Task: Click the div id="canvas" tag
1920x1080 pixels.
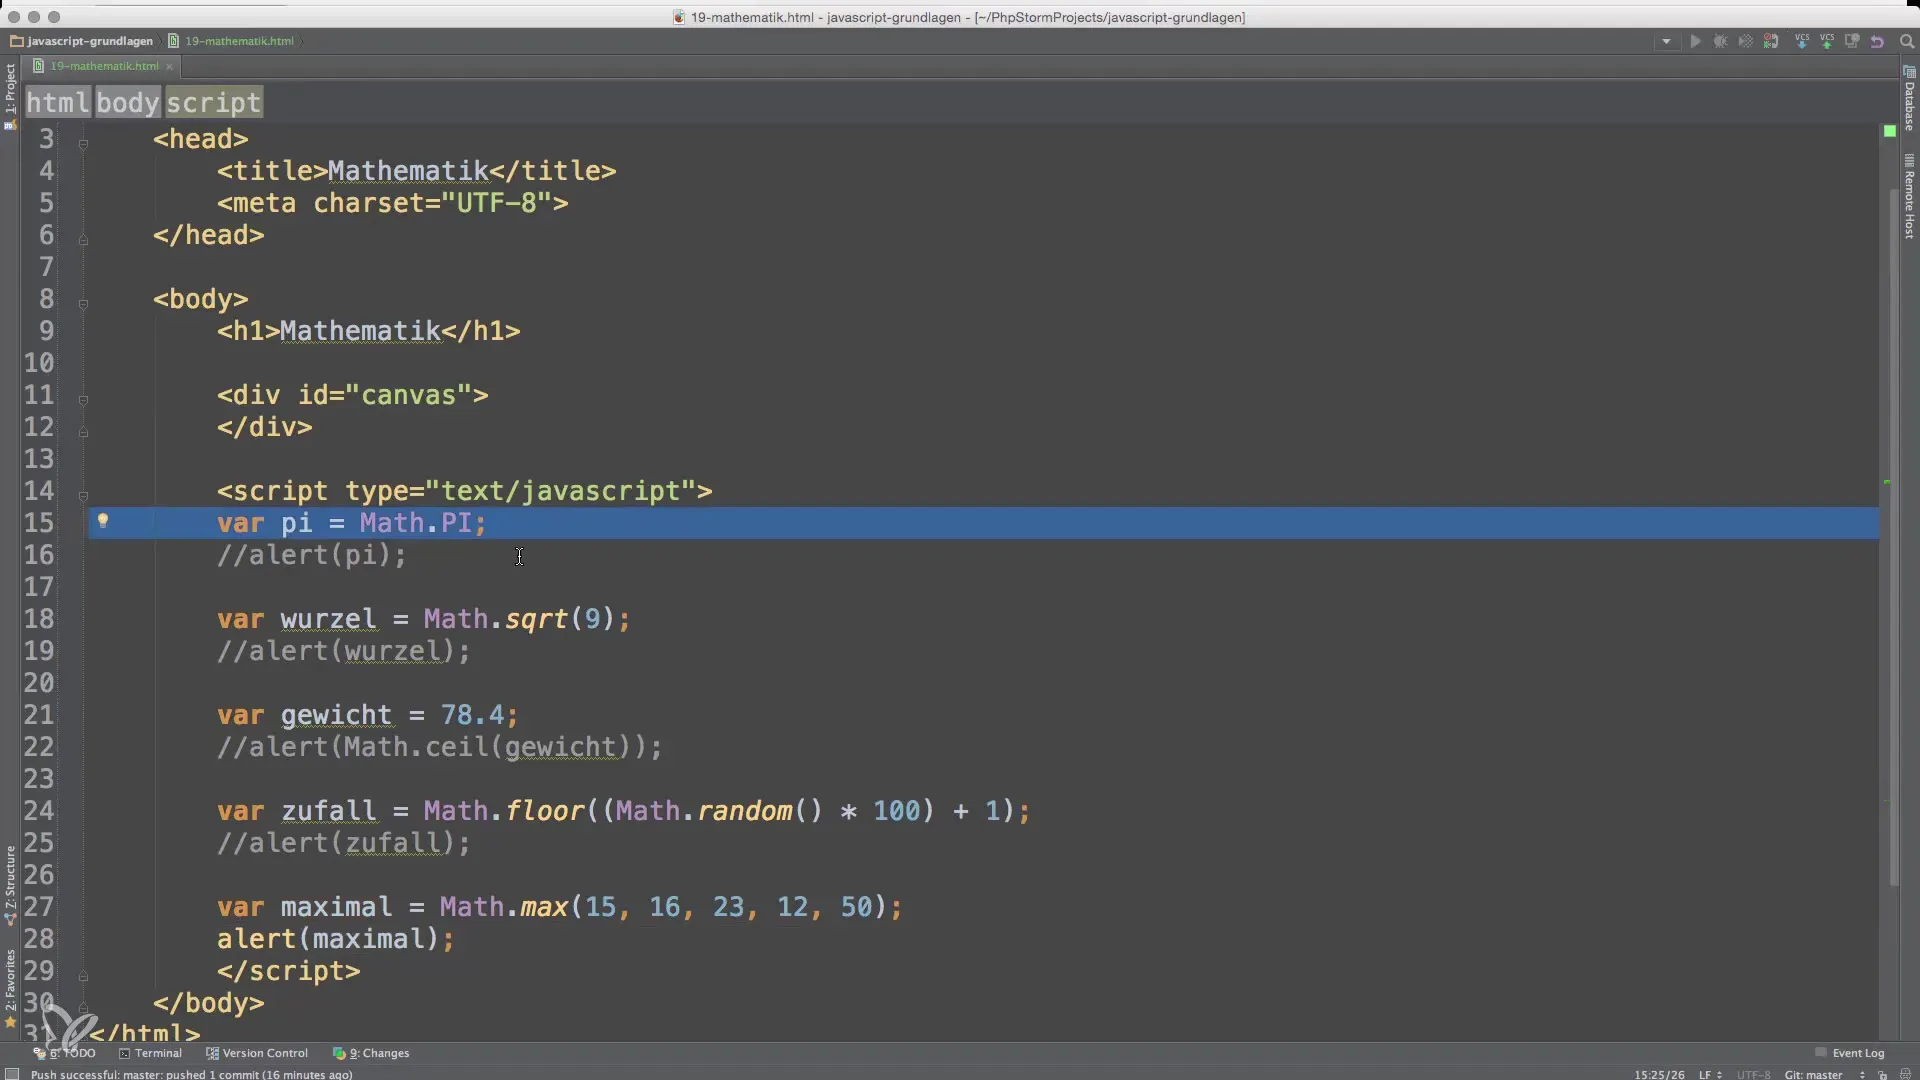Action: (x=353, y=395)
